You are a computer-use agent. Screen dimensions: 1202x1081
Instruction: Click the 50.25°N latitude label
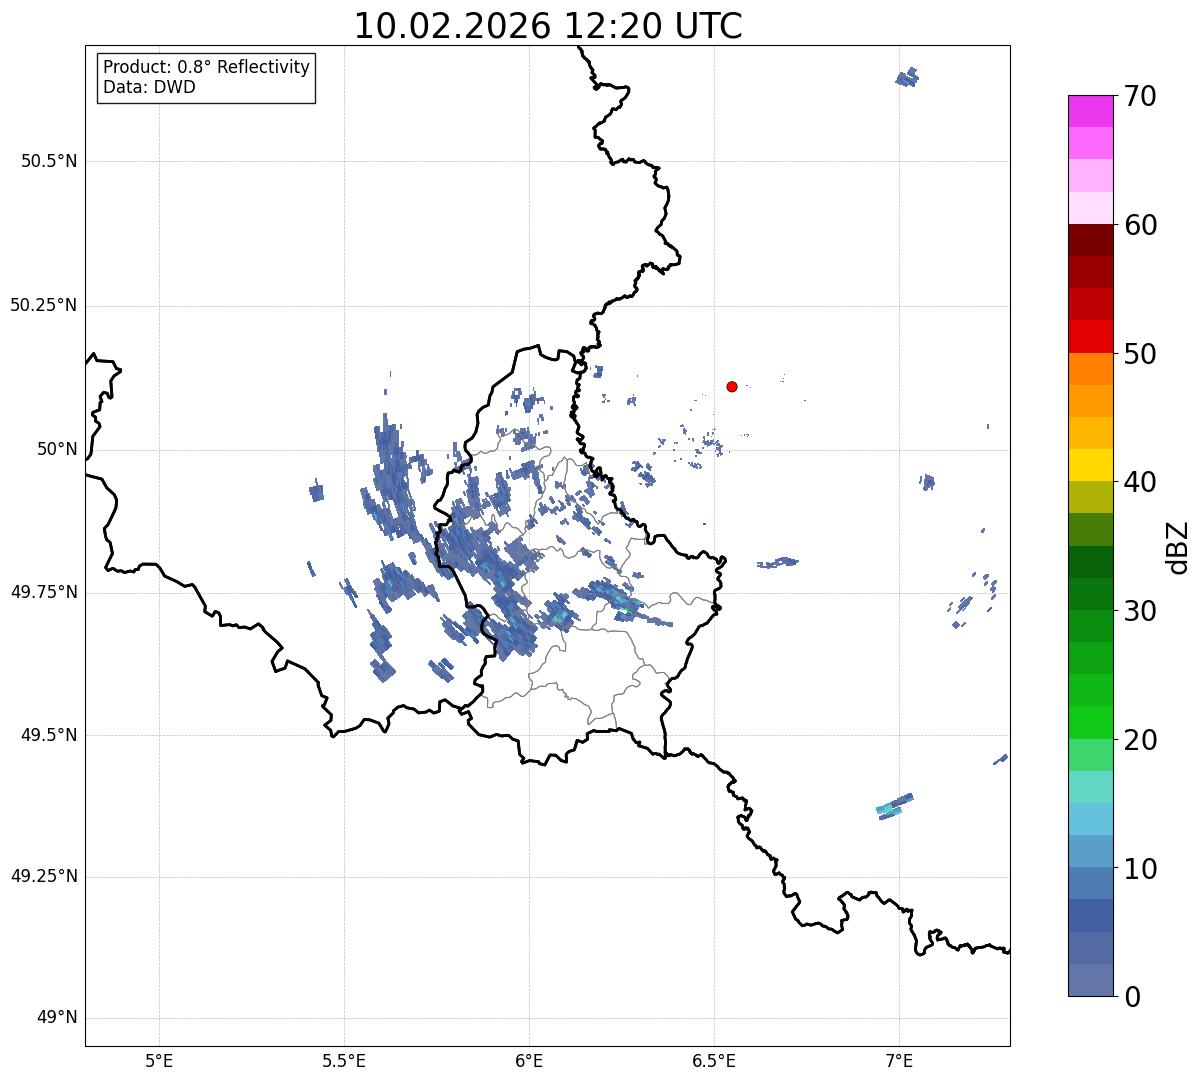pyautogui.click(x=43, y=305)
